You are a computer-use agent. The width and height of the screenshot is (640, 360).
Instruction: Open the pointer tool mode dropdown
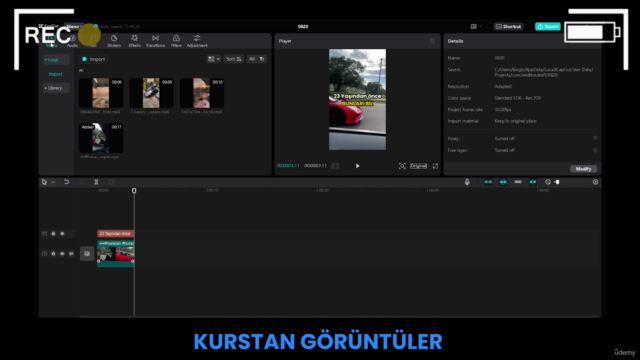click(x=53, y=182)
